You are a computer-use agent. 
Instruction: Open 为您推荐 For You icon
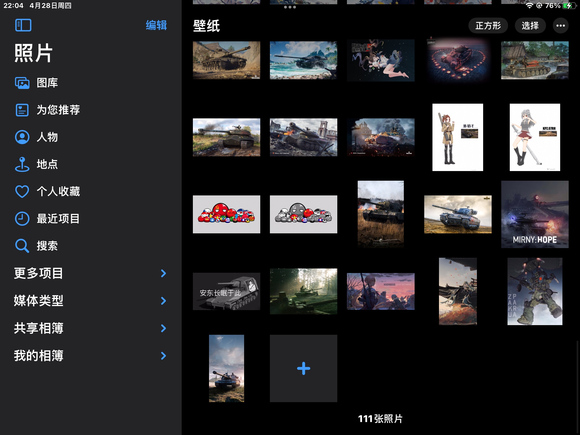[22, 110]
